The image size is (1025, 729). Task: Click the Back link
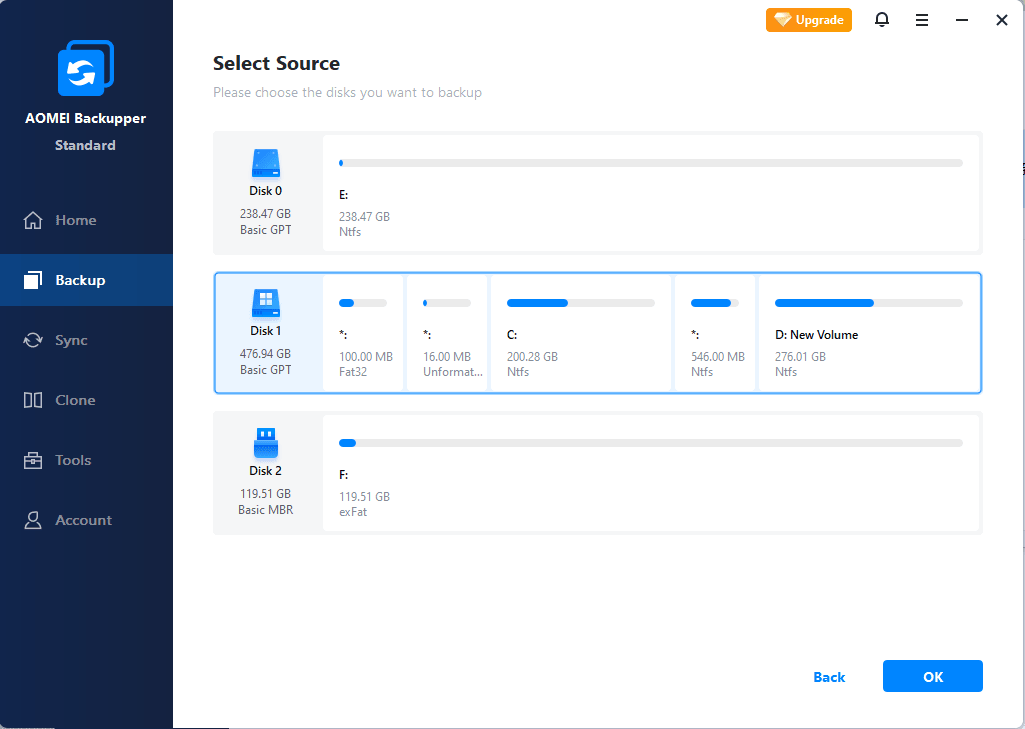click(x=829, y=676)
